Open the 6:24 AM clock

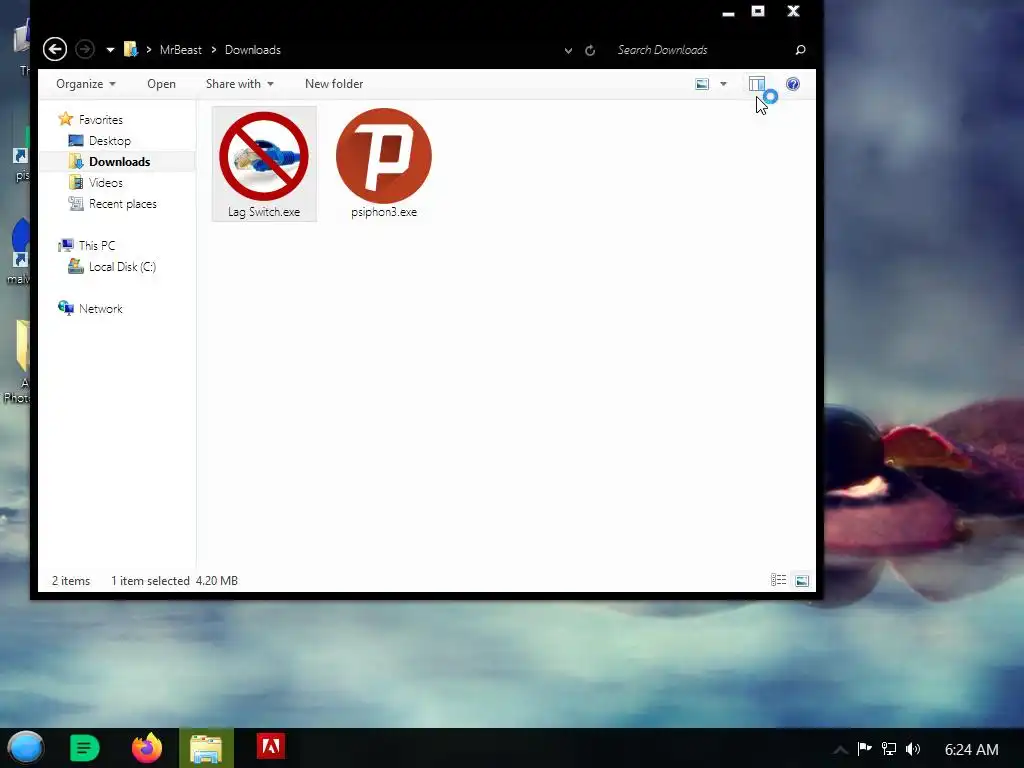pyautogui.click(x=972, y=750)
